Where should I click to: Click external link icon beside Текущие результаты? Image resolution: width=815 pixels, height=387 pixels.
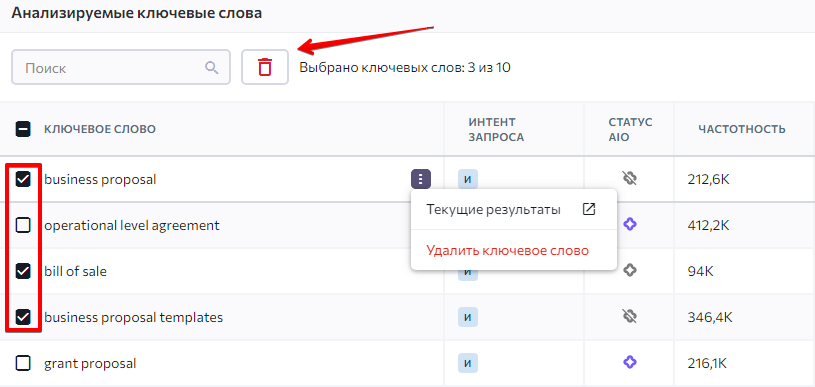[588, 209]
